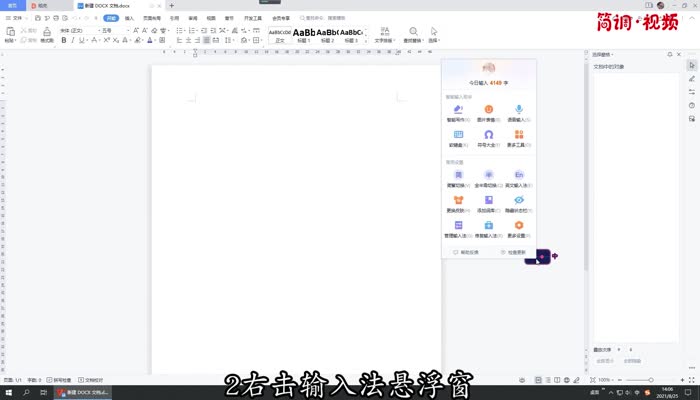Open the text layout tool icon
The image size is (700, 400).
[x=385, y=31]
